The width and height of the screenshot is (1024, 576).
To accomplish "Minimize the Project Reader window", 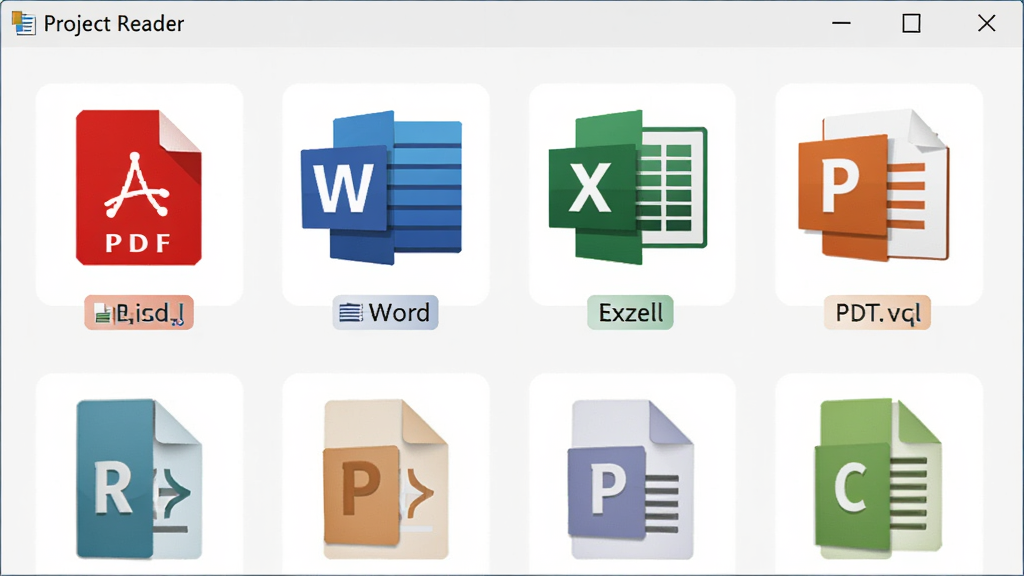I will click(841, 24).
